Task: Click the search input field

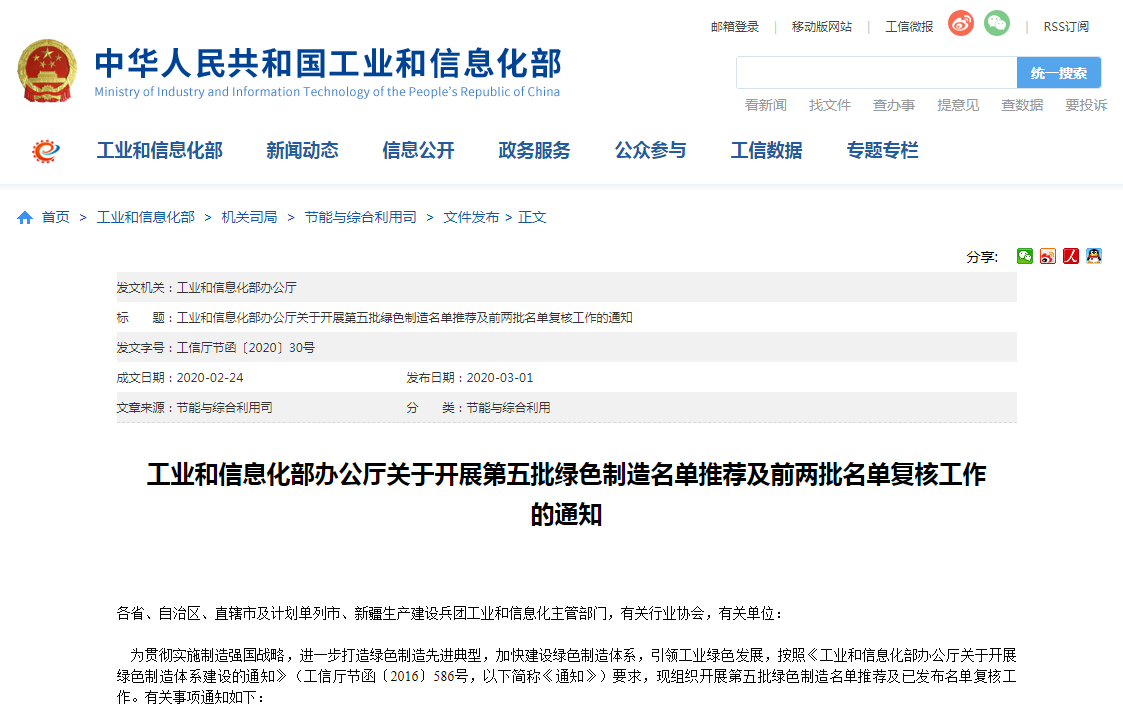Action: 876,73
